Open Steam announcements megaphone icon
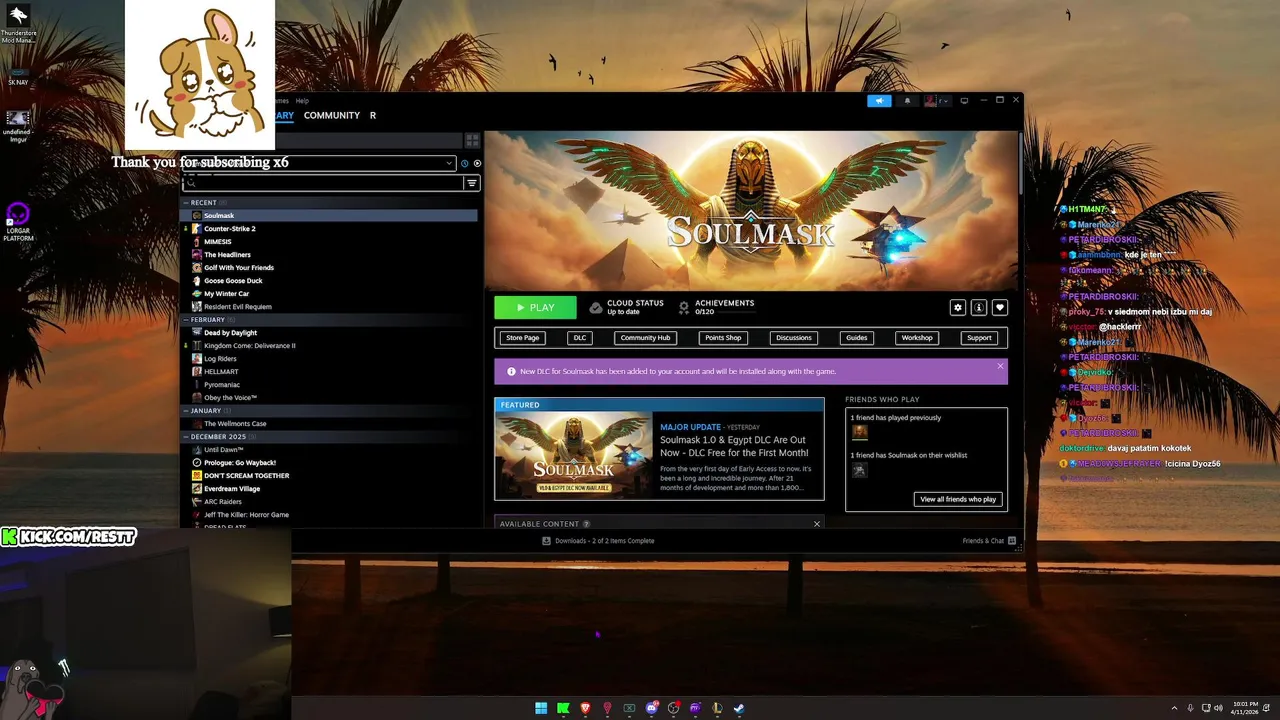This screenshot has height=720, width=1280. click(879, 100)
